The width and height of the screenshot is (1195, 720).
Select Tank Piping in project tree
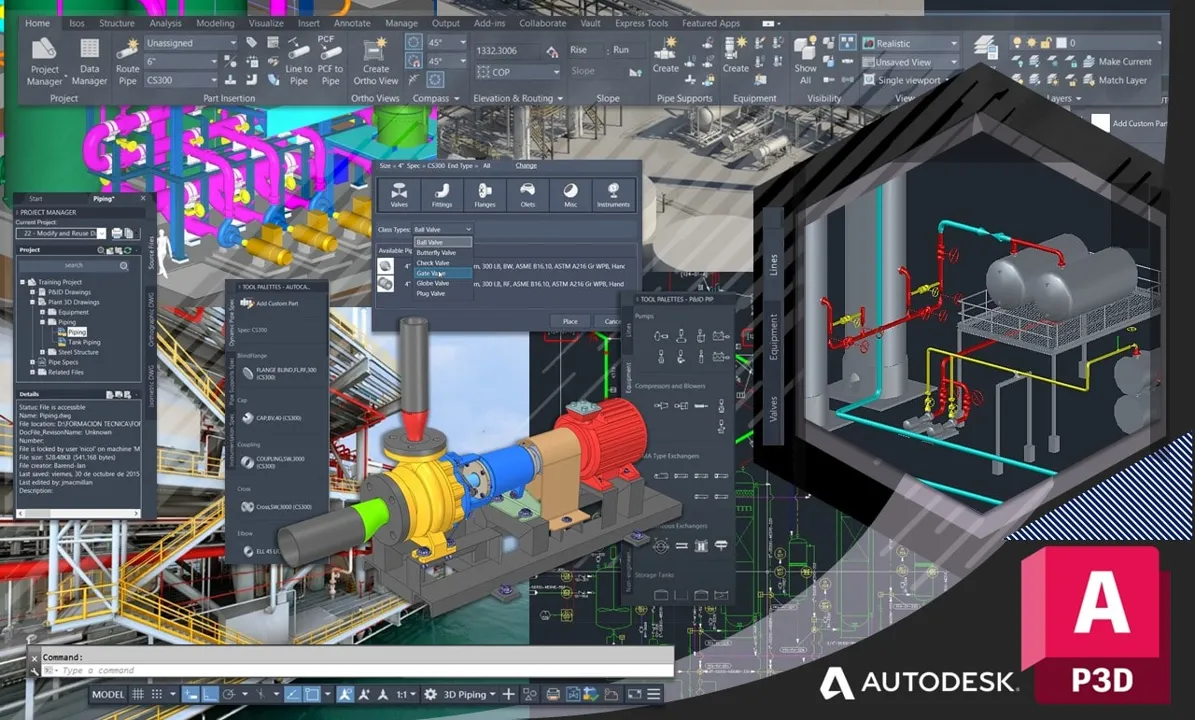(84, 342)
